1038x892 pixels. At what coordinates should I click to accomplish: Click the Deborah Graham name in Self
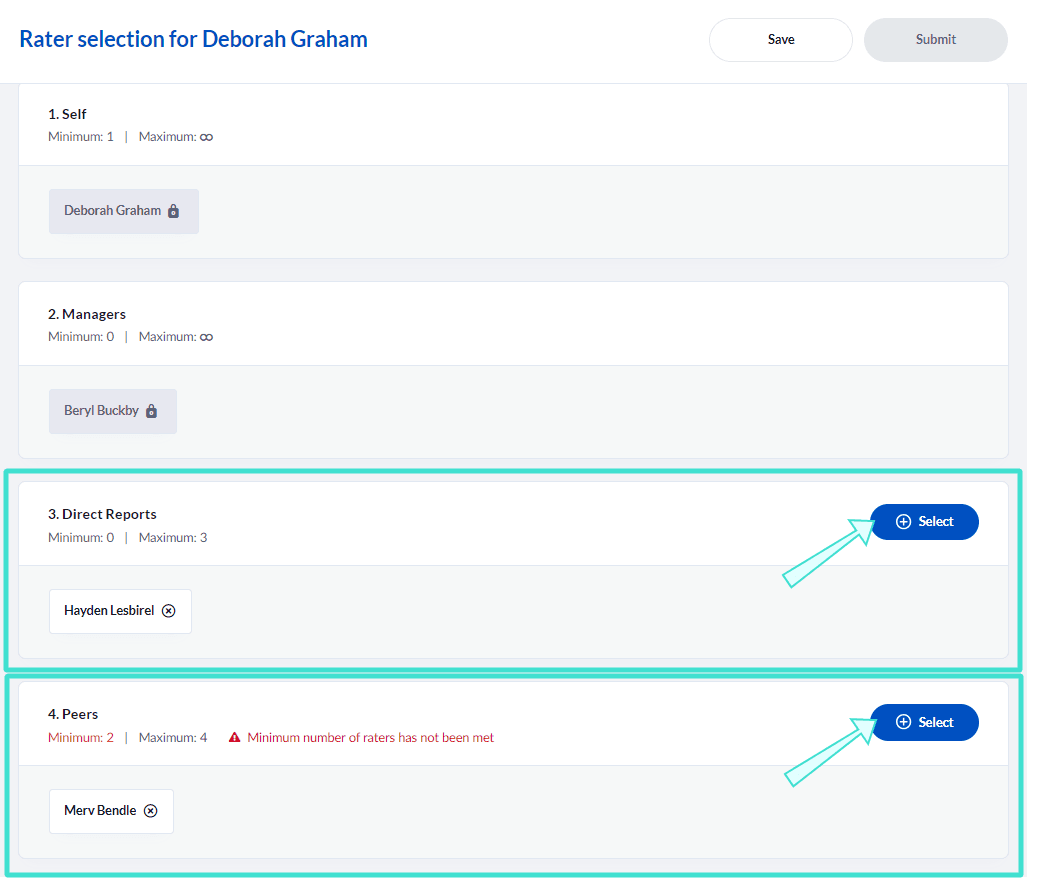pyautogui.click(x=112, y=211)
